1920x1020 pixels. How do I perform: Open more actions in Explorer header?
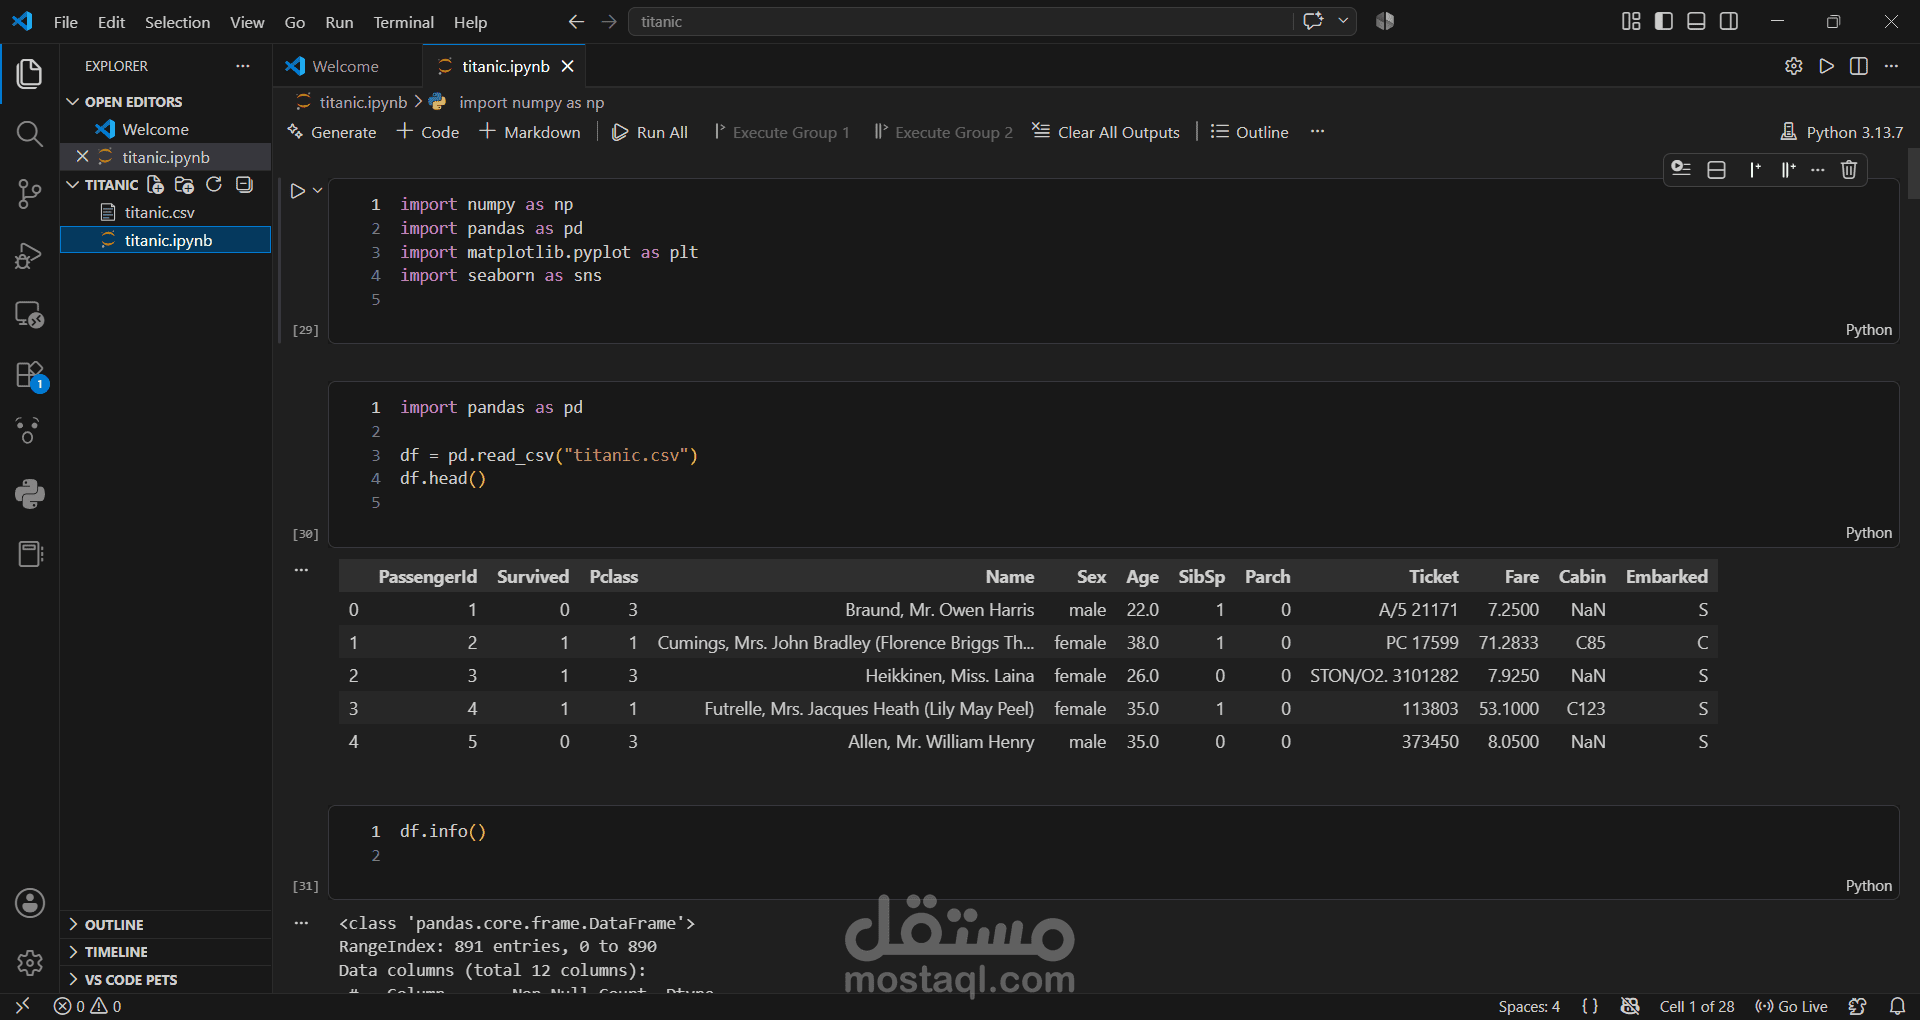coord(243,66)
